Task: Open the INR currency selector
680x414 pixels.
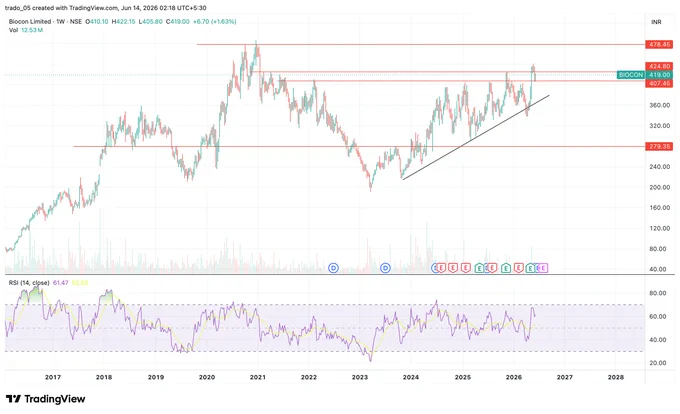Action: click(x=656, y=22)
